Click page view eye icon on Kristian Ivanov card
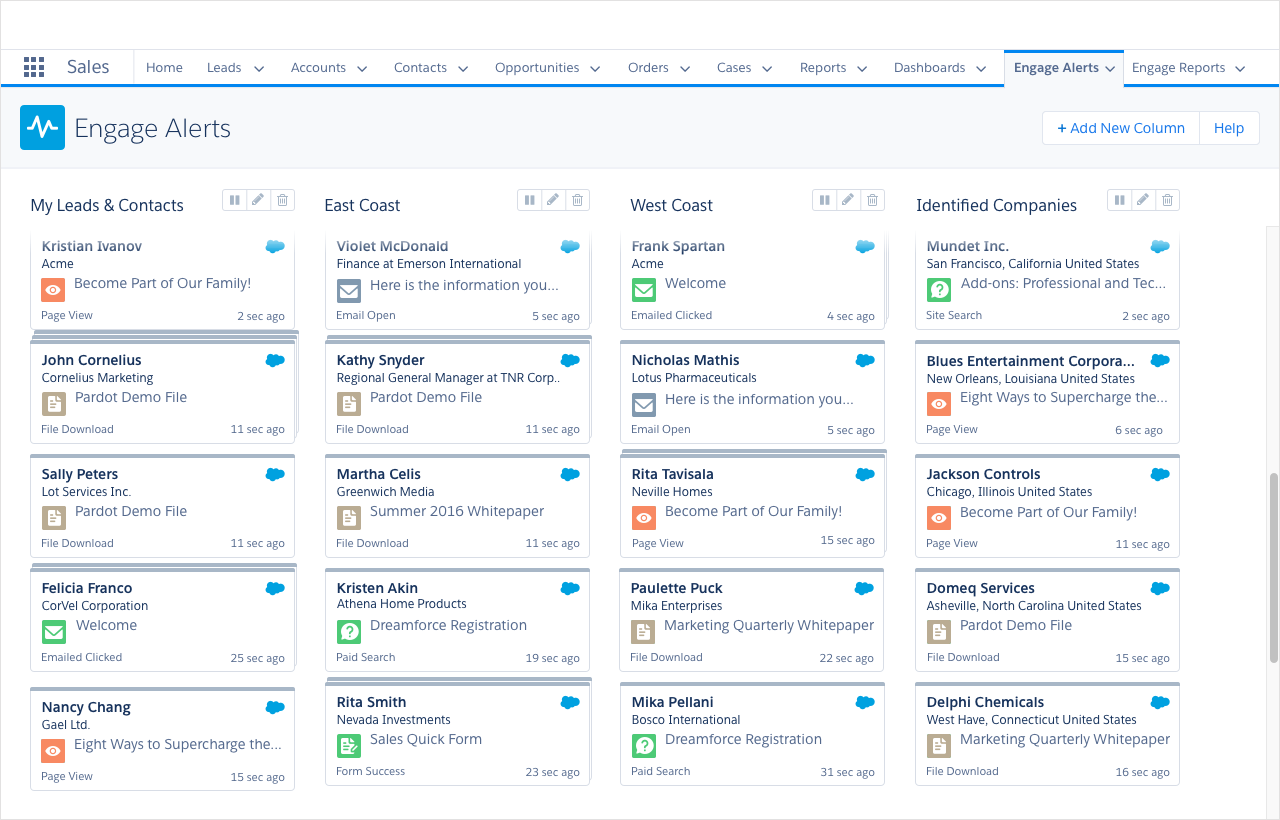The width and height of the screenshot is (1280, 820). point(53,290)
